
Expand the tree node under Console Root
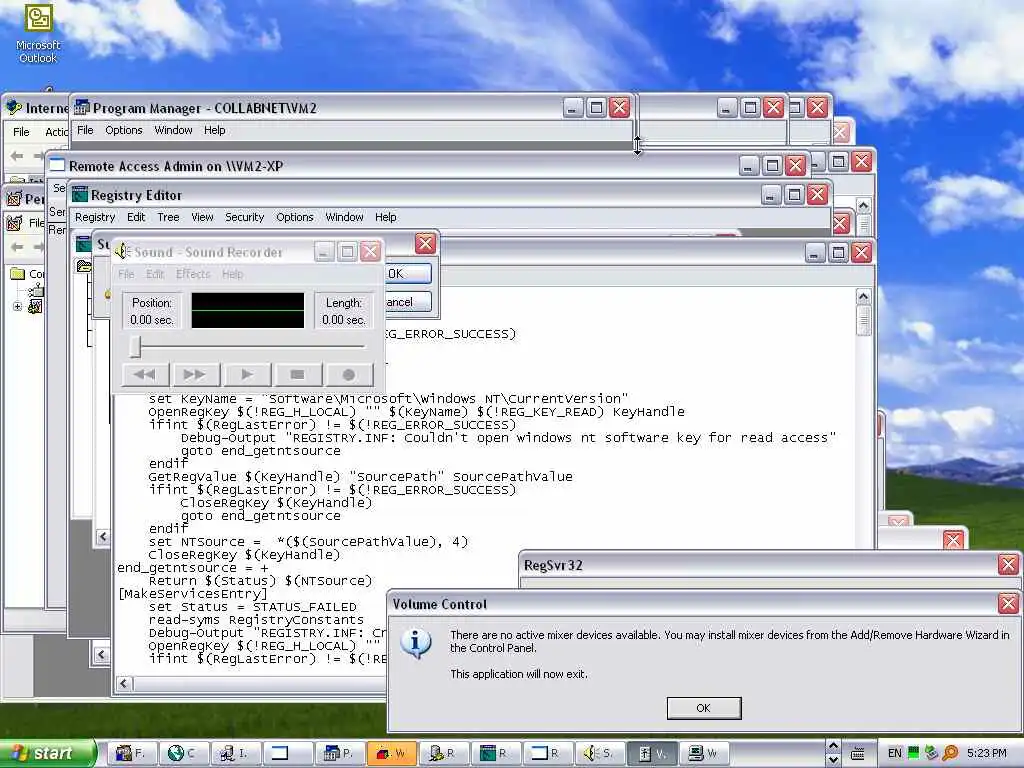tap(18, 306)
